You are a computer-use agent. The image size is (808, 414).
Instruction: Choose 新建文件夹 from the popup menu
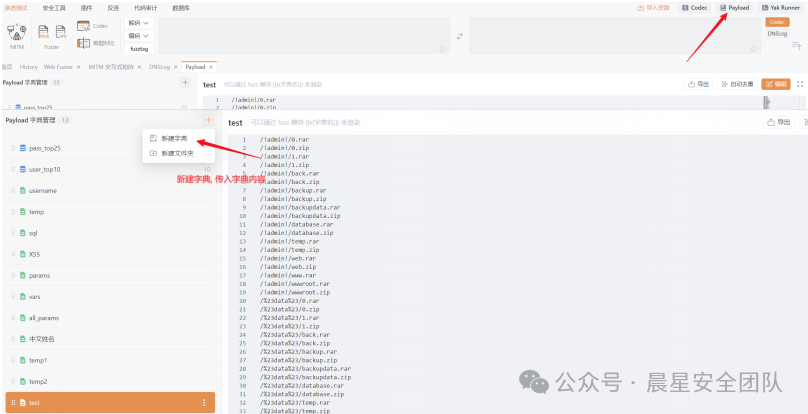[174, 153]
